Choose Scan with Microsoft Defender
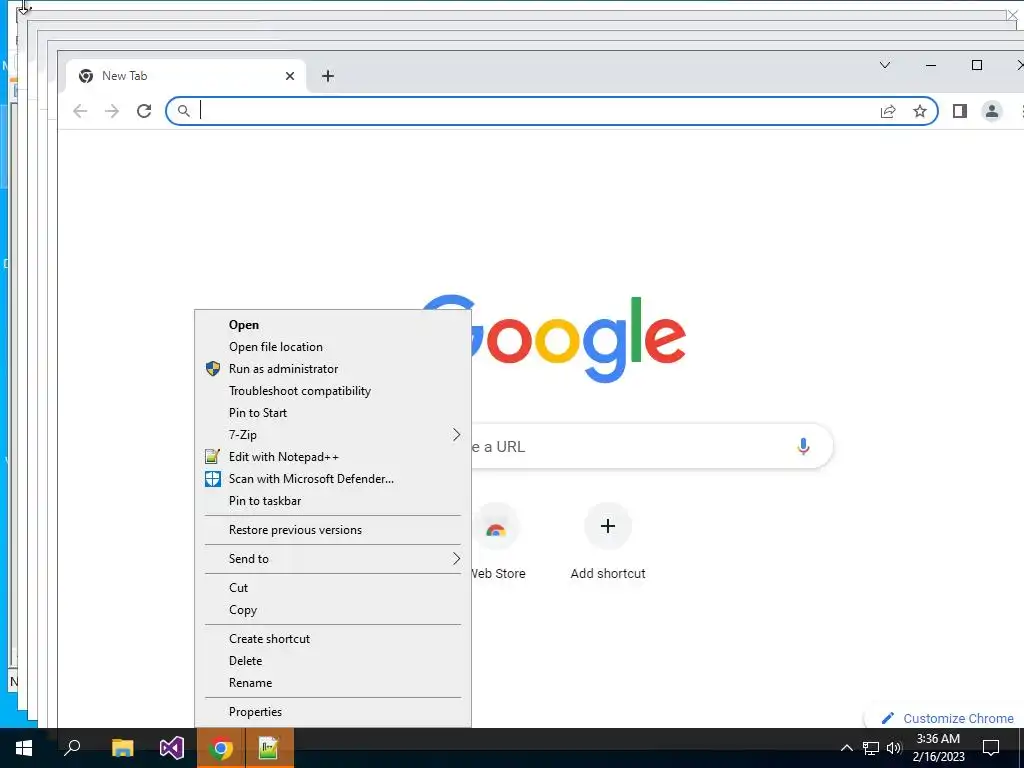 [x=333, y=479]
